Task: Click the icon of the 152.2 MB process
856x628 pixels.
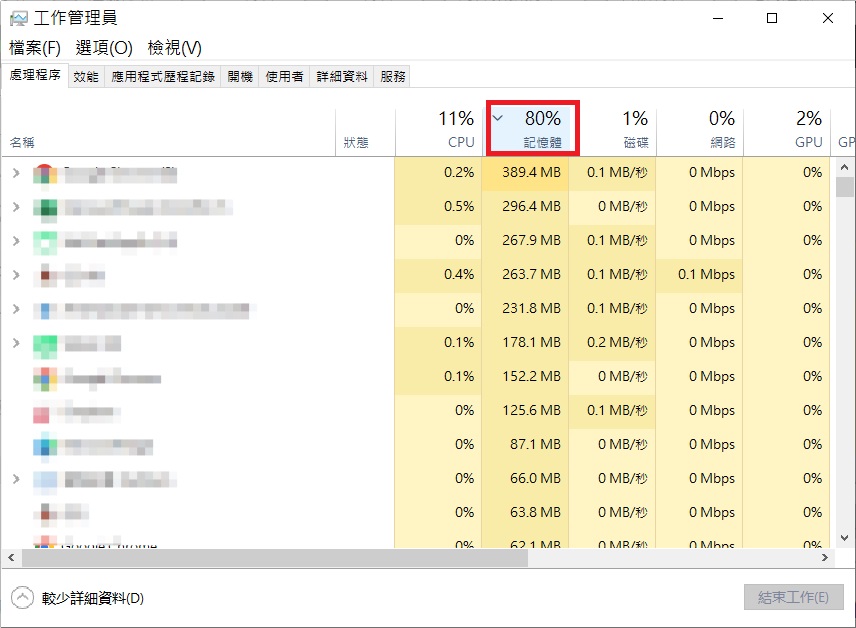Action: [45, 378]
